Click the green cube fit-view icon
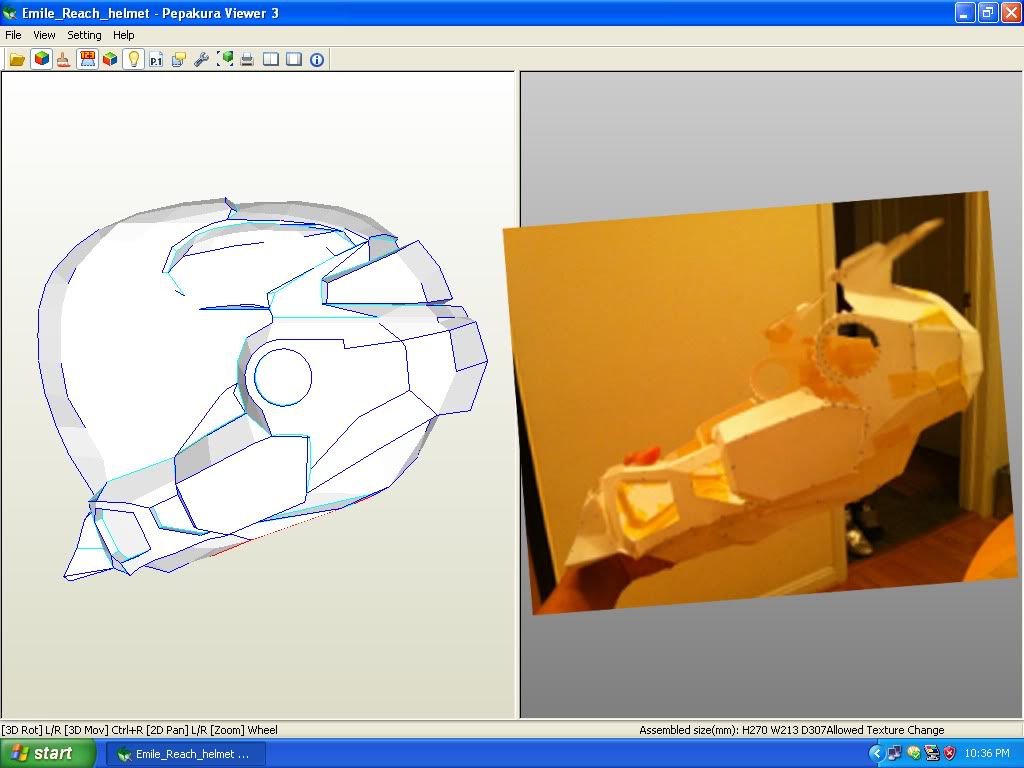 (x=225, y=59)
